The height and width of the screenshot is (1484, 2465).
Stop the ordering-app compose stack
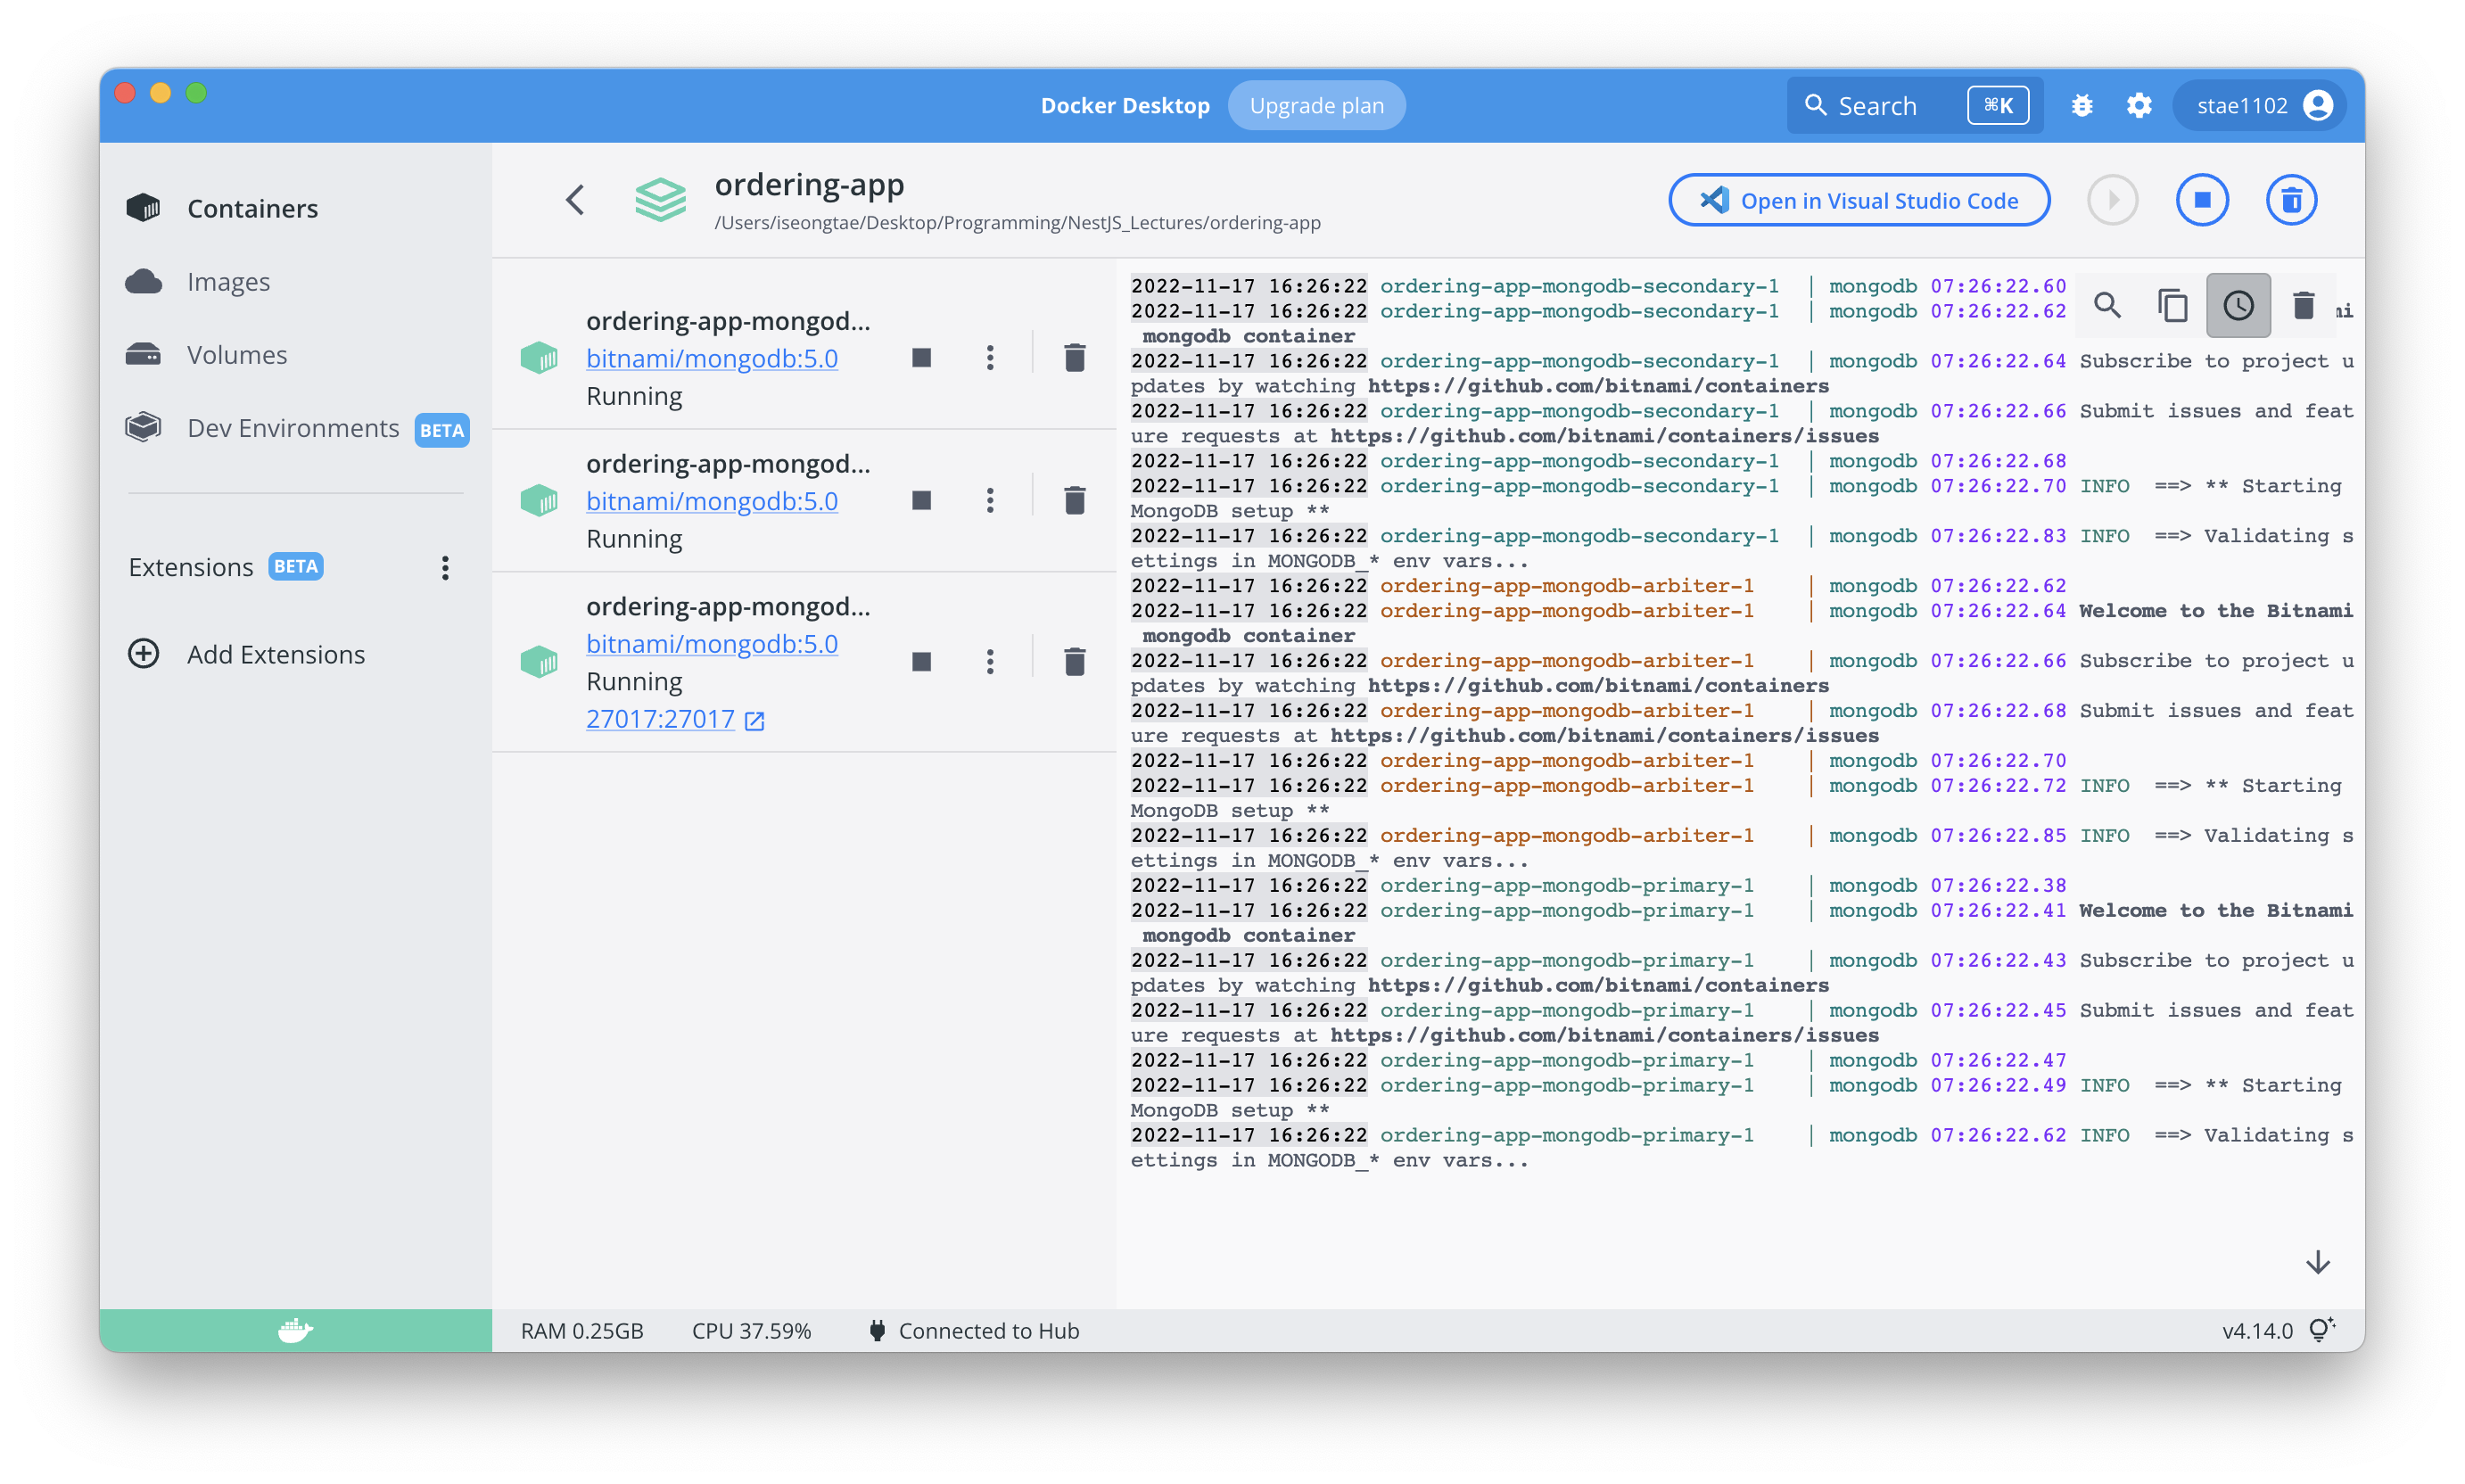[x=2202, y=200]
